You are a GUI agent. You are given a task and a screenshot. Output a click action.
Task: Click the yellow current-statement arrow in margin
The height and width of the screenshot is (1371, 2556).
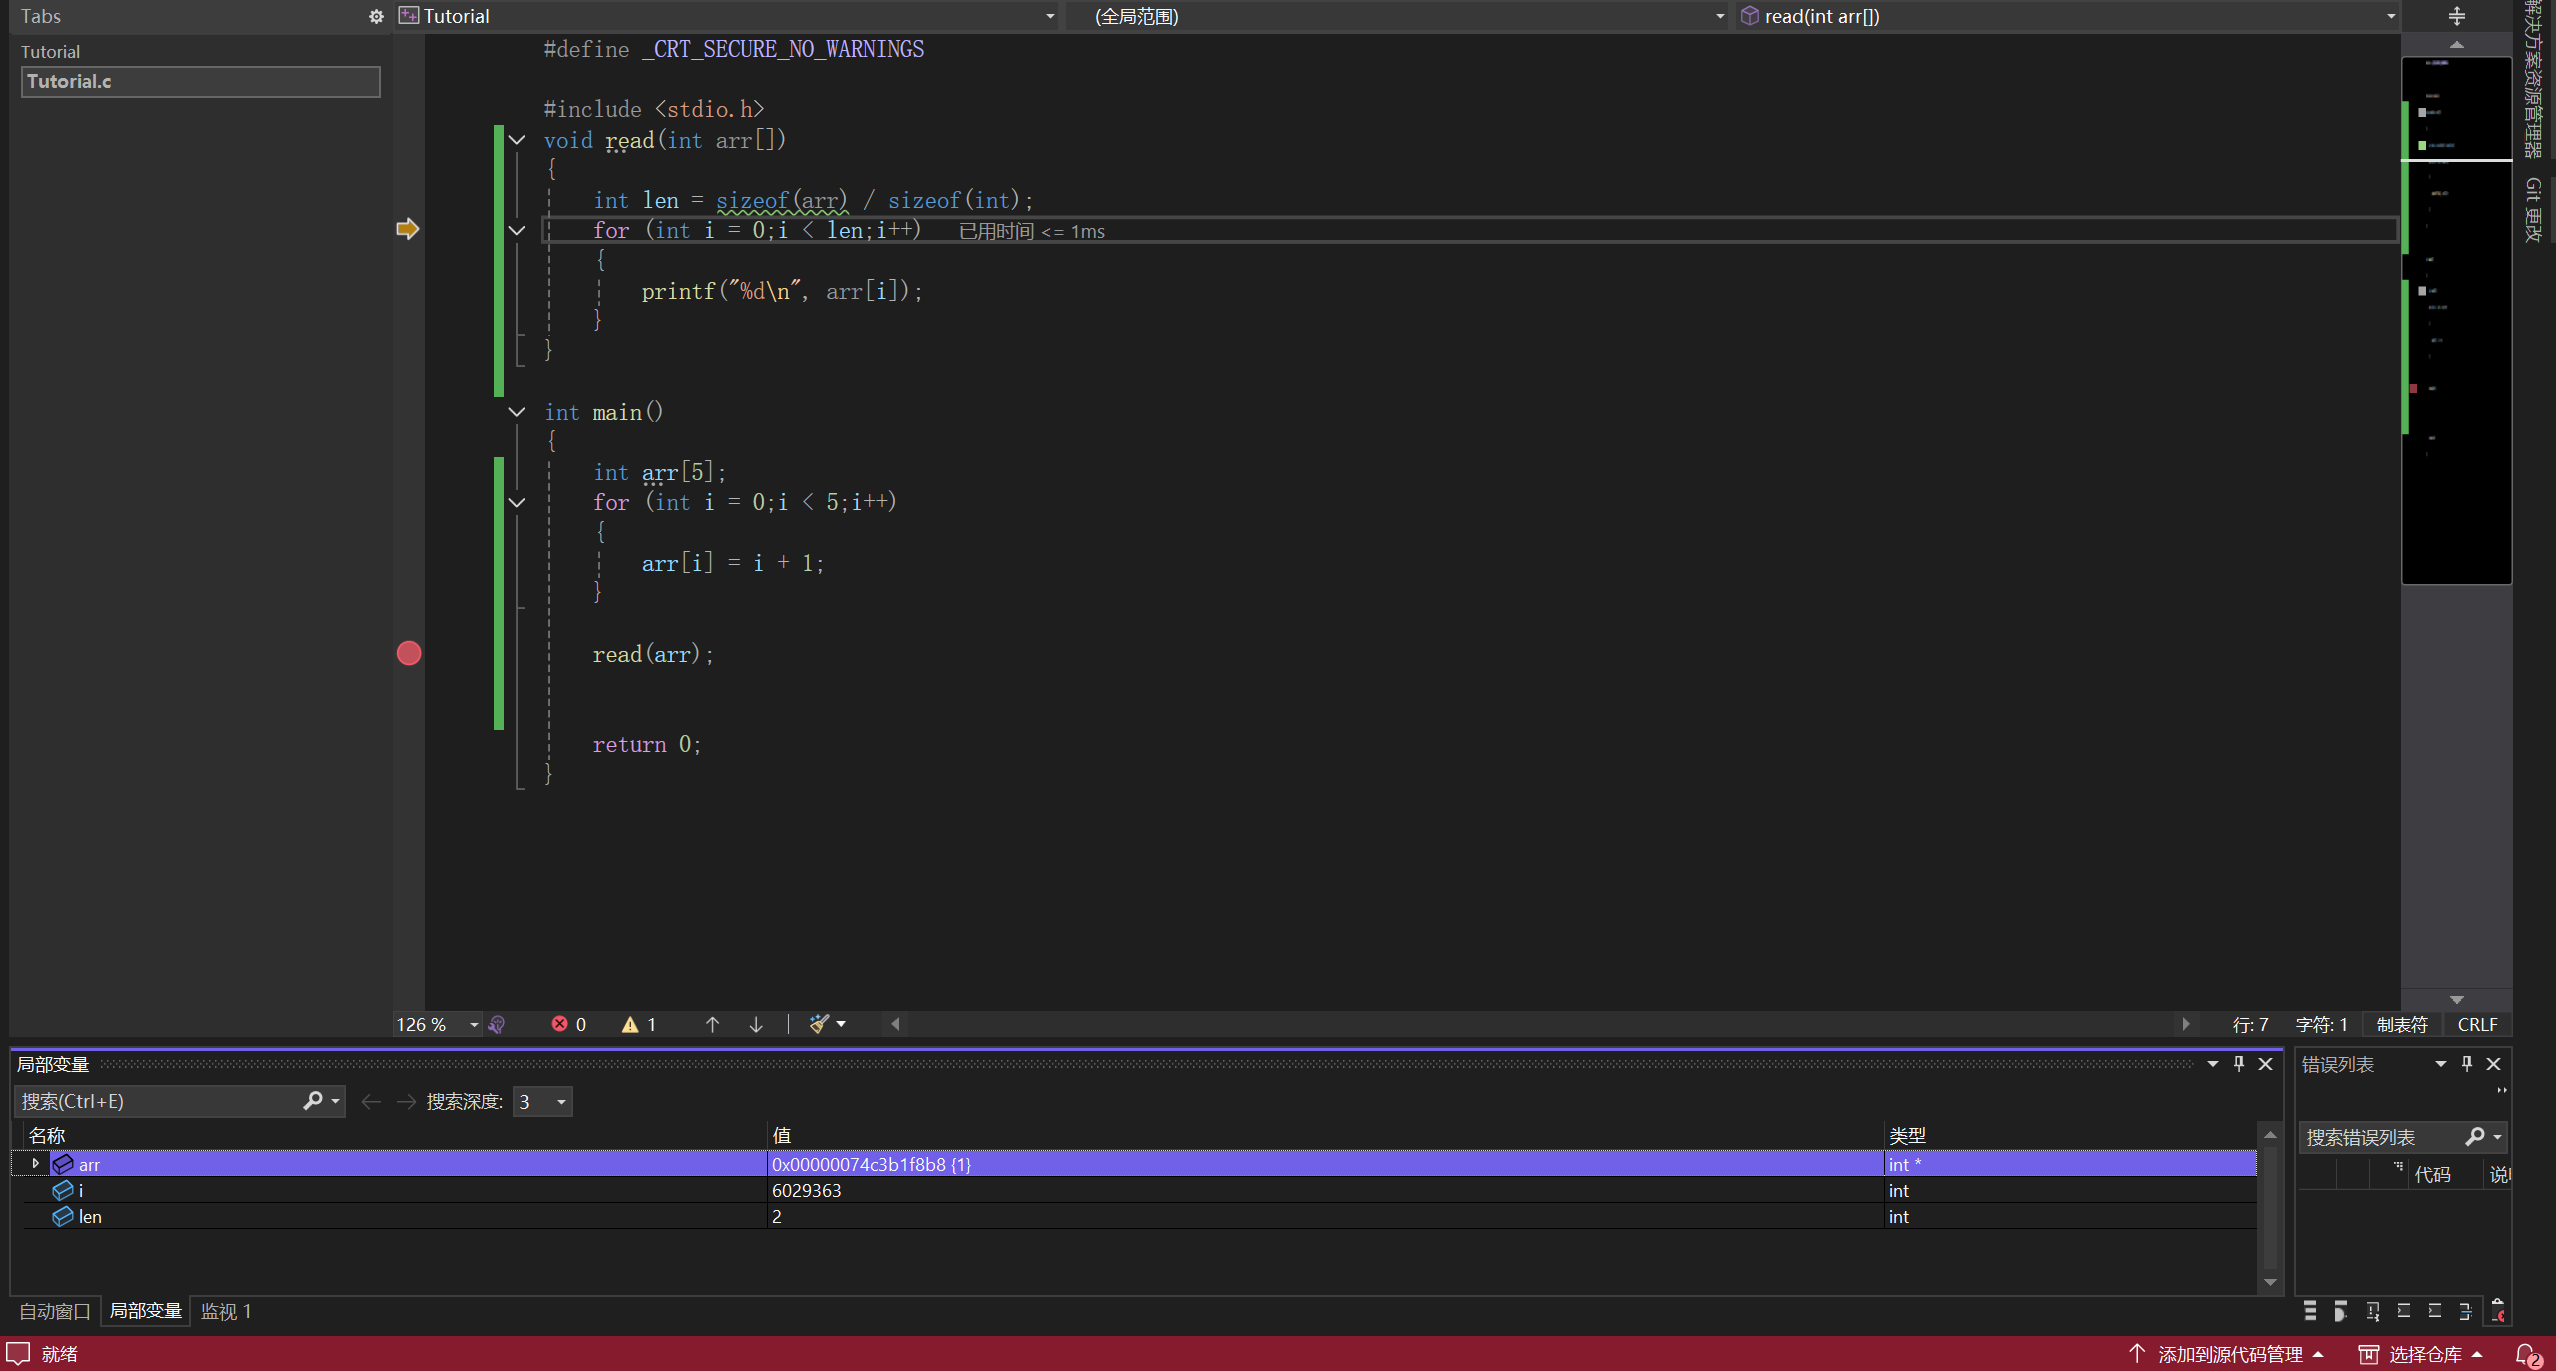pyautogui.click(x=407, y=229)
